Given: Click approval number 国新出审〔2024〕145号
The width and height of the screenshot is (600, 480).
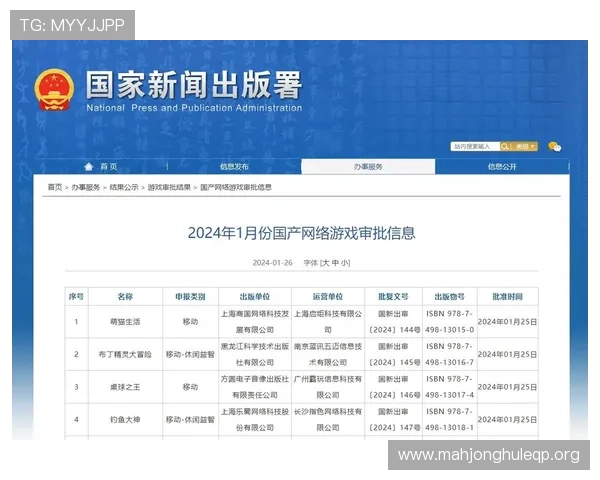Looking at the screenshot, I should 393,354.
